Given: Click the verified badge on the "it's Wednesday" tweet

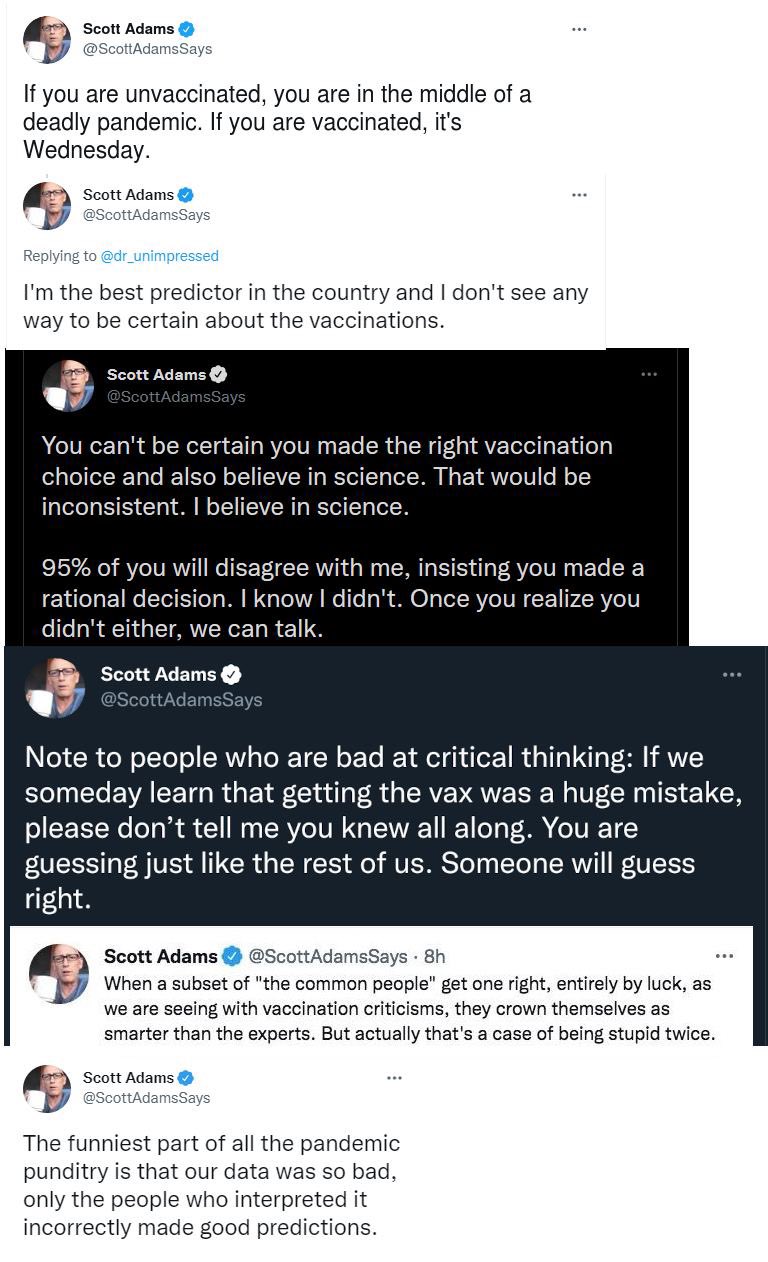Looking at the screenshot, I should (185, 30).
